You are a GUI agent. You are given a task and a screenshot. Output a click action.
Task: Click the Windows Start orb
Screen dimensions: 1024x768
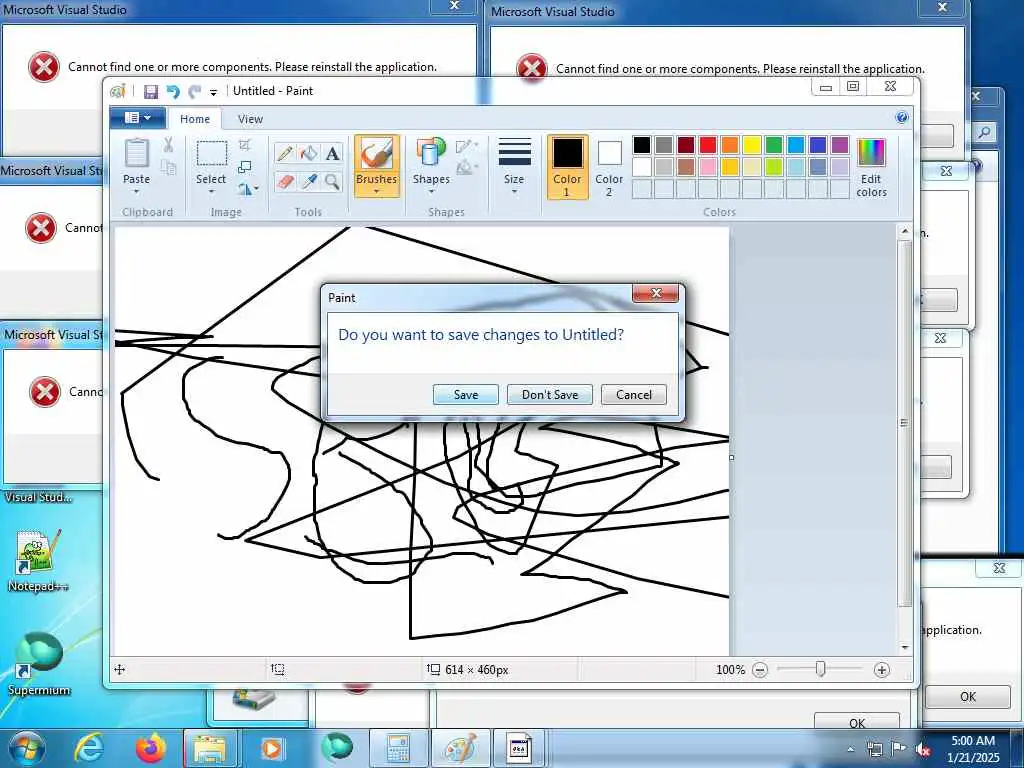coord(27,748)
